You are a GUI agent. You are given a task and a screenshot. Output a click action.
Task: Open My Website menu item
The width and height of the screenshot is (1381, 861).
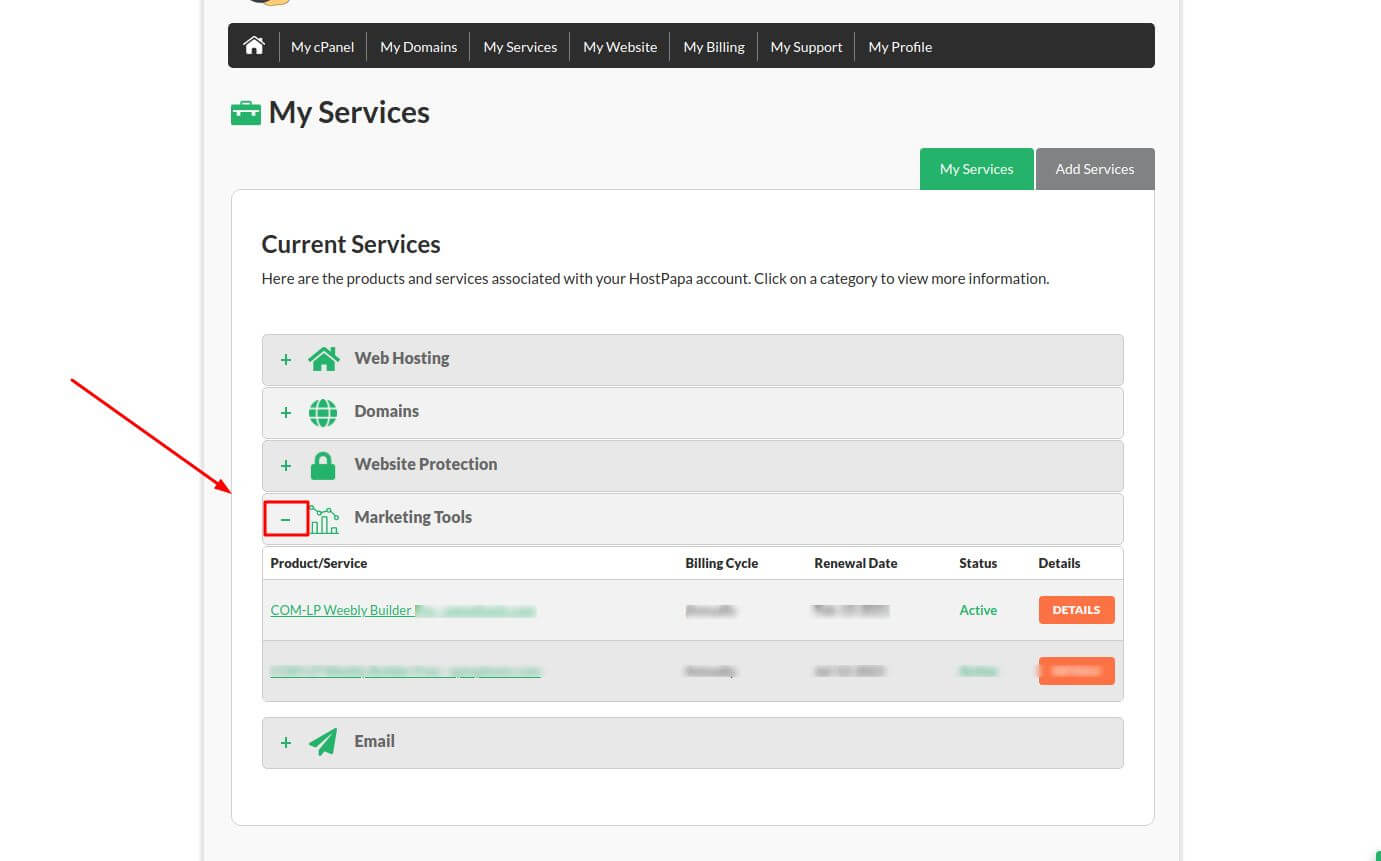(x=620, y=47)
